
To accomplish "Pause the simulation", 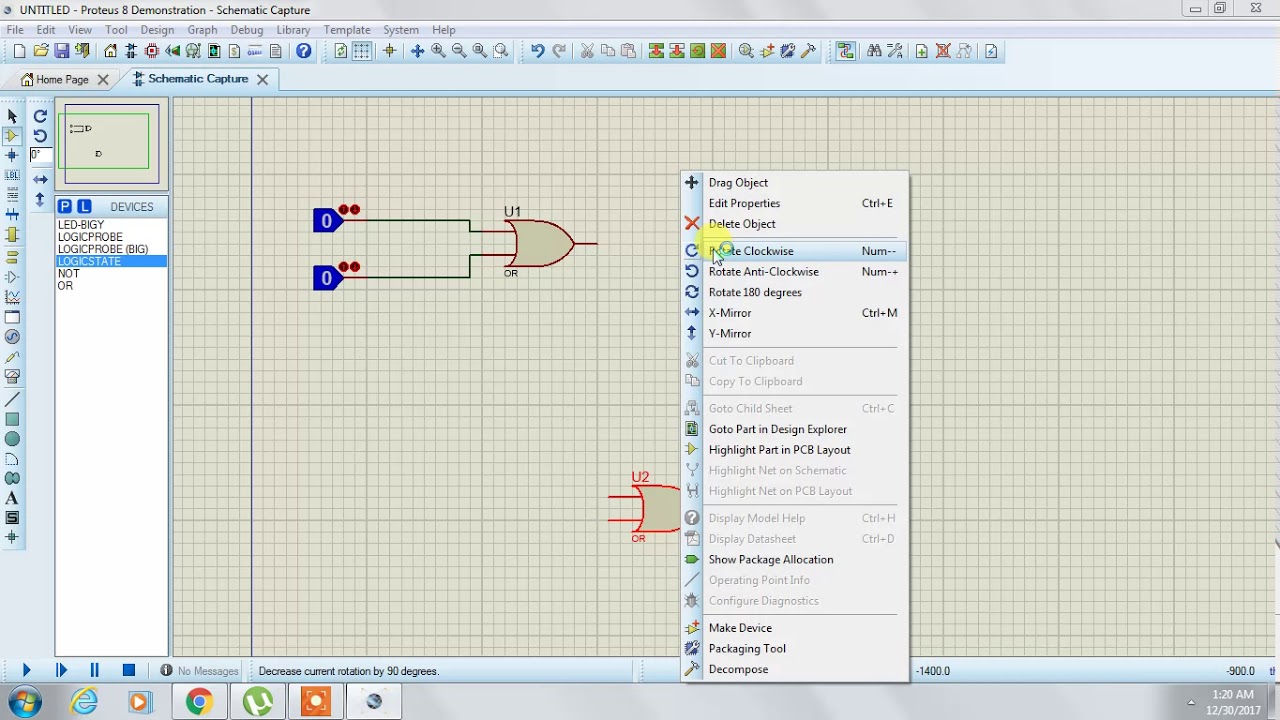I will pos(95,670).
